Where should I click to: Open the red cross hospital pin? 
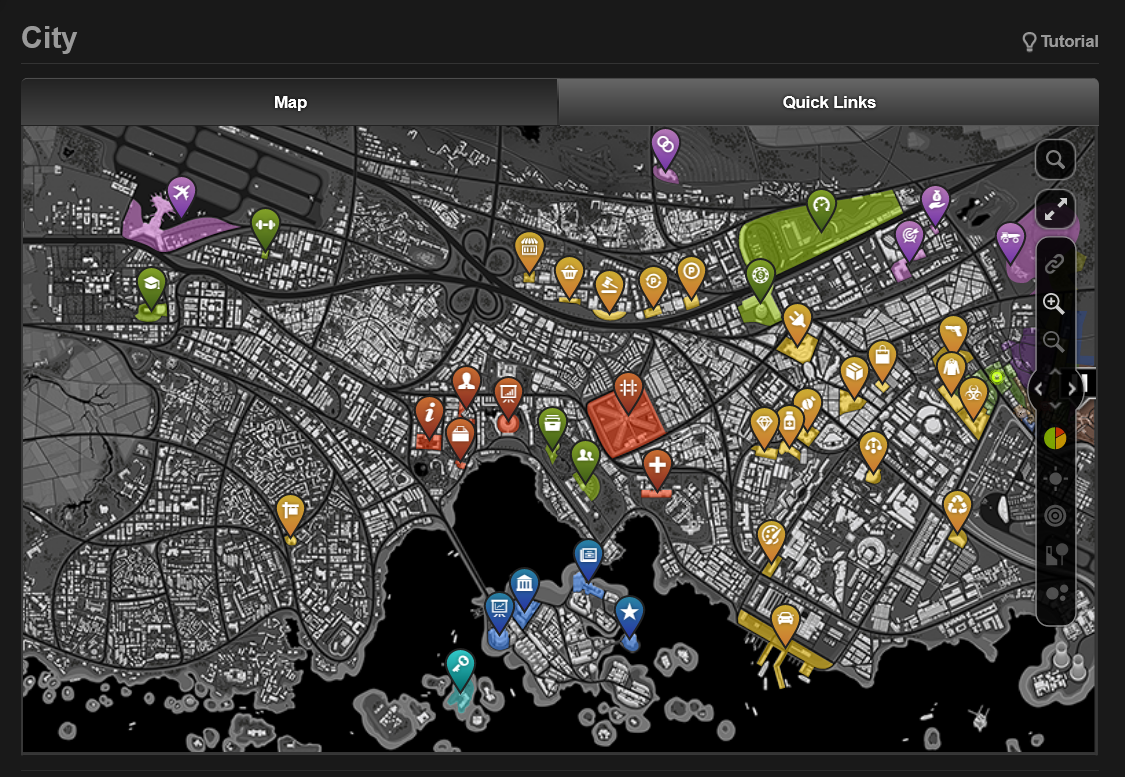pyautogui.click(x=656, y=468)
